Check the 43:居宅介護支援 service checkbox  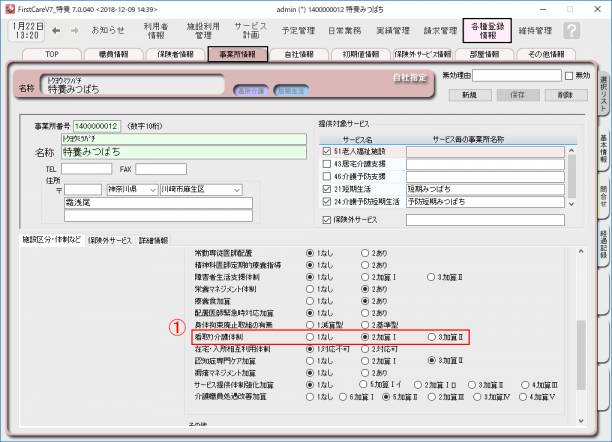[x=327, y=163]
